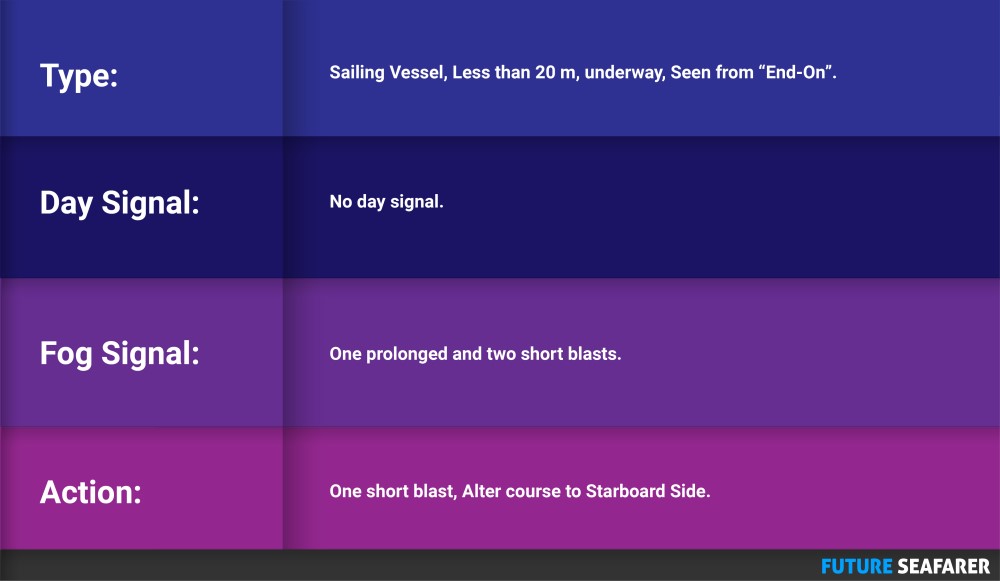This screenshot has width=1000, height=581.
Task: Click the "End-On" quoted phrase
Action: point(795,72)
